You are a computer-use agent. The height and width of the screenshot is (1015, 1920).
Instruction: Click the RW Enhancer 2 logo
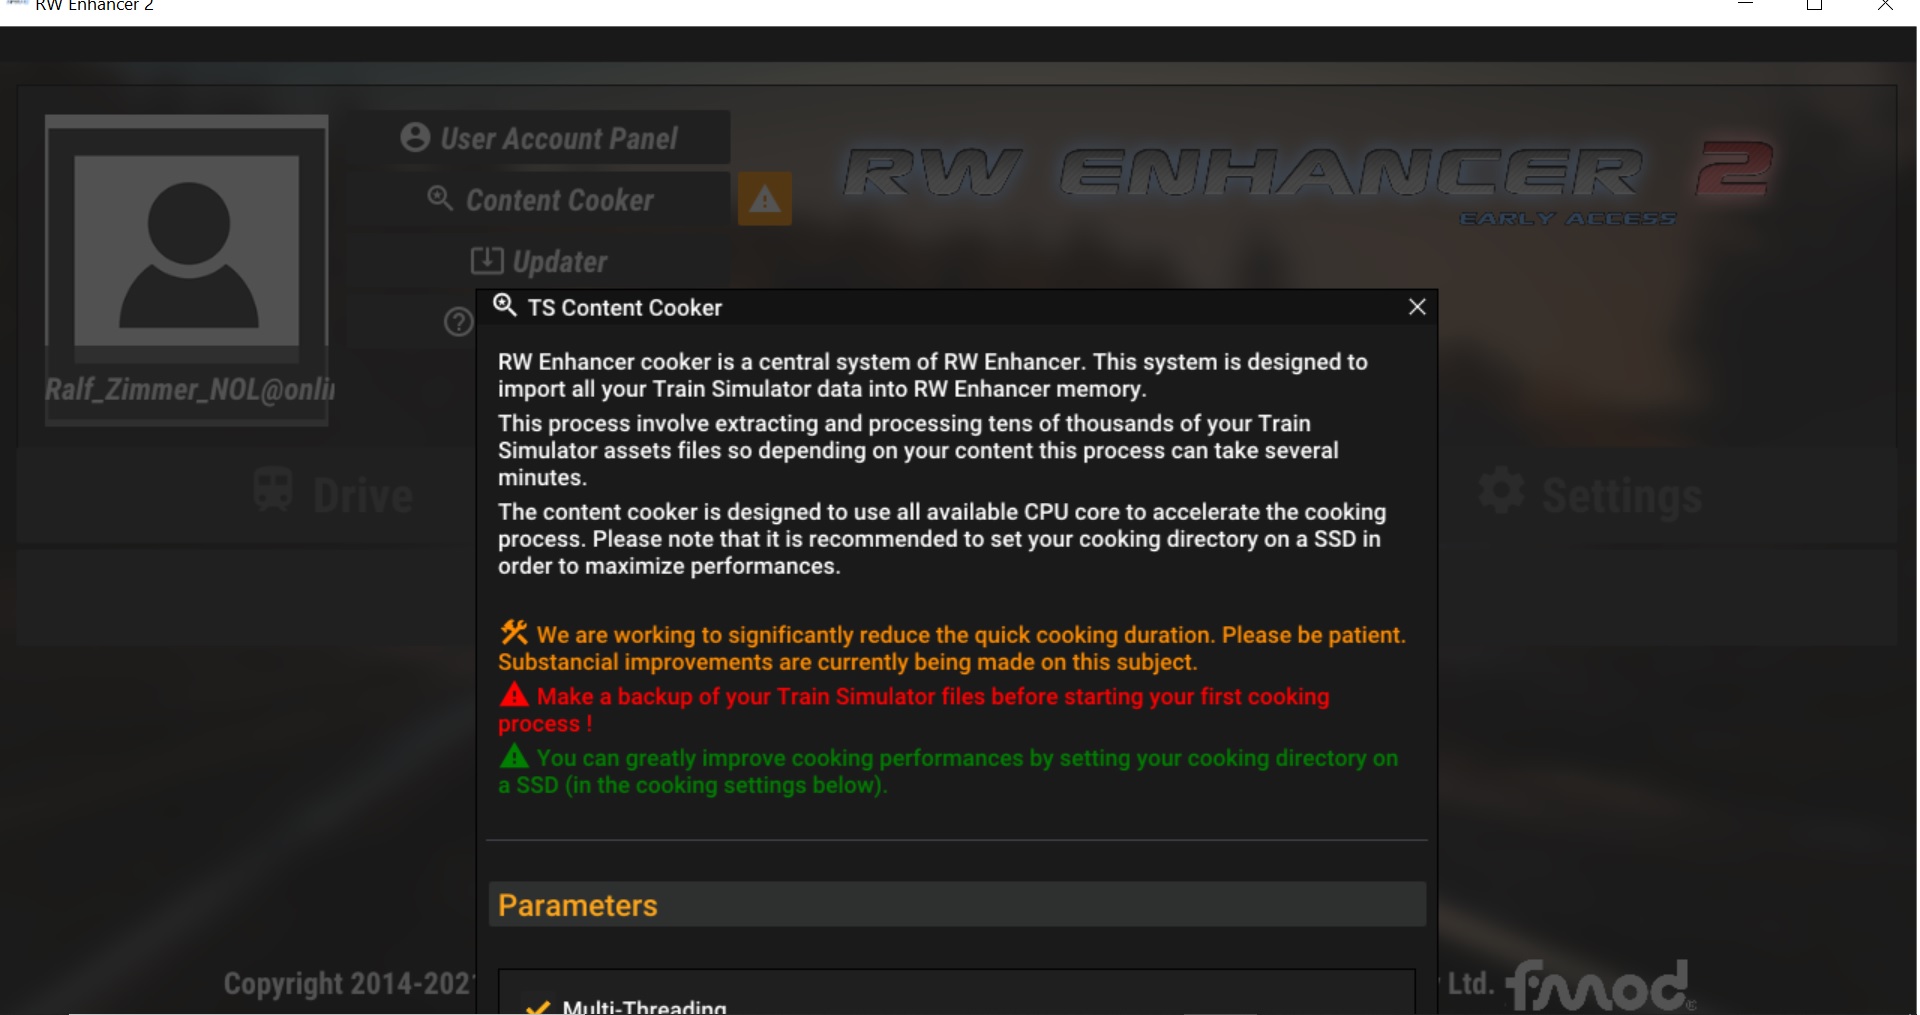1308,178
